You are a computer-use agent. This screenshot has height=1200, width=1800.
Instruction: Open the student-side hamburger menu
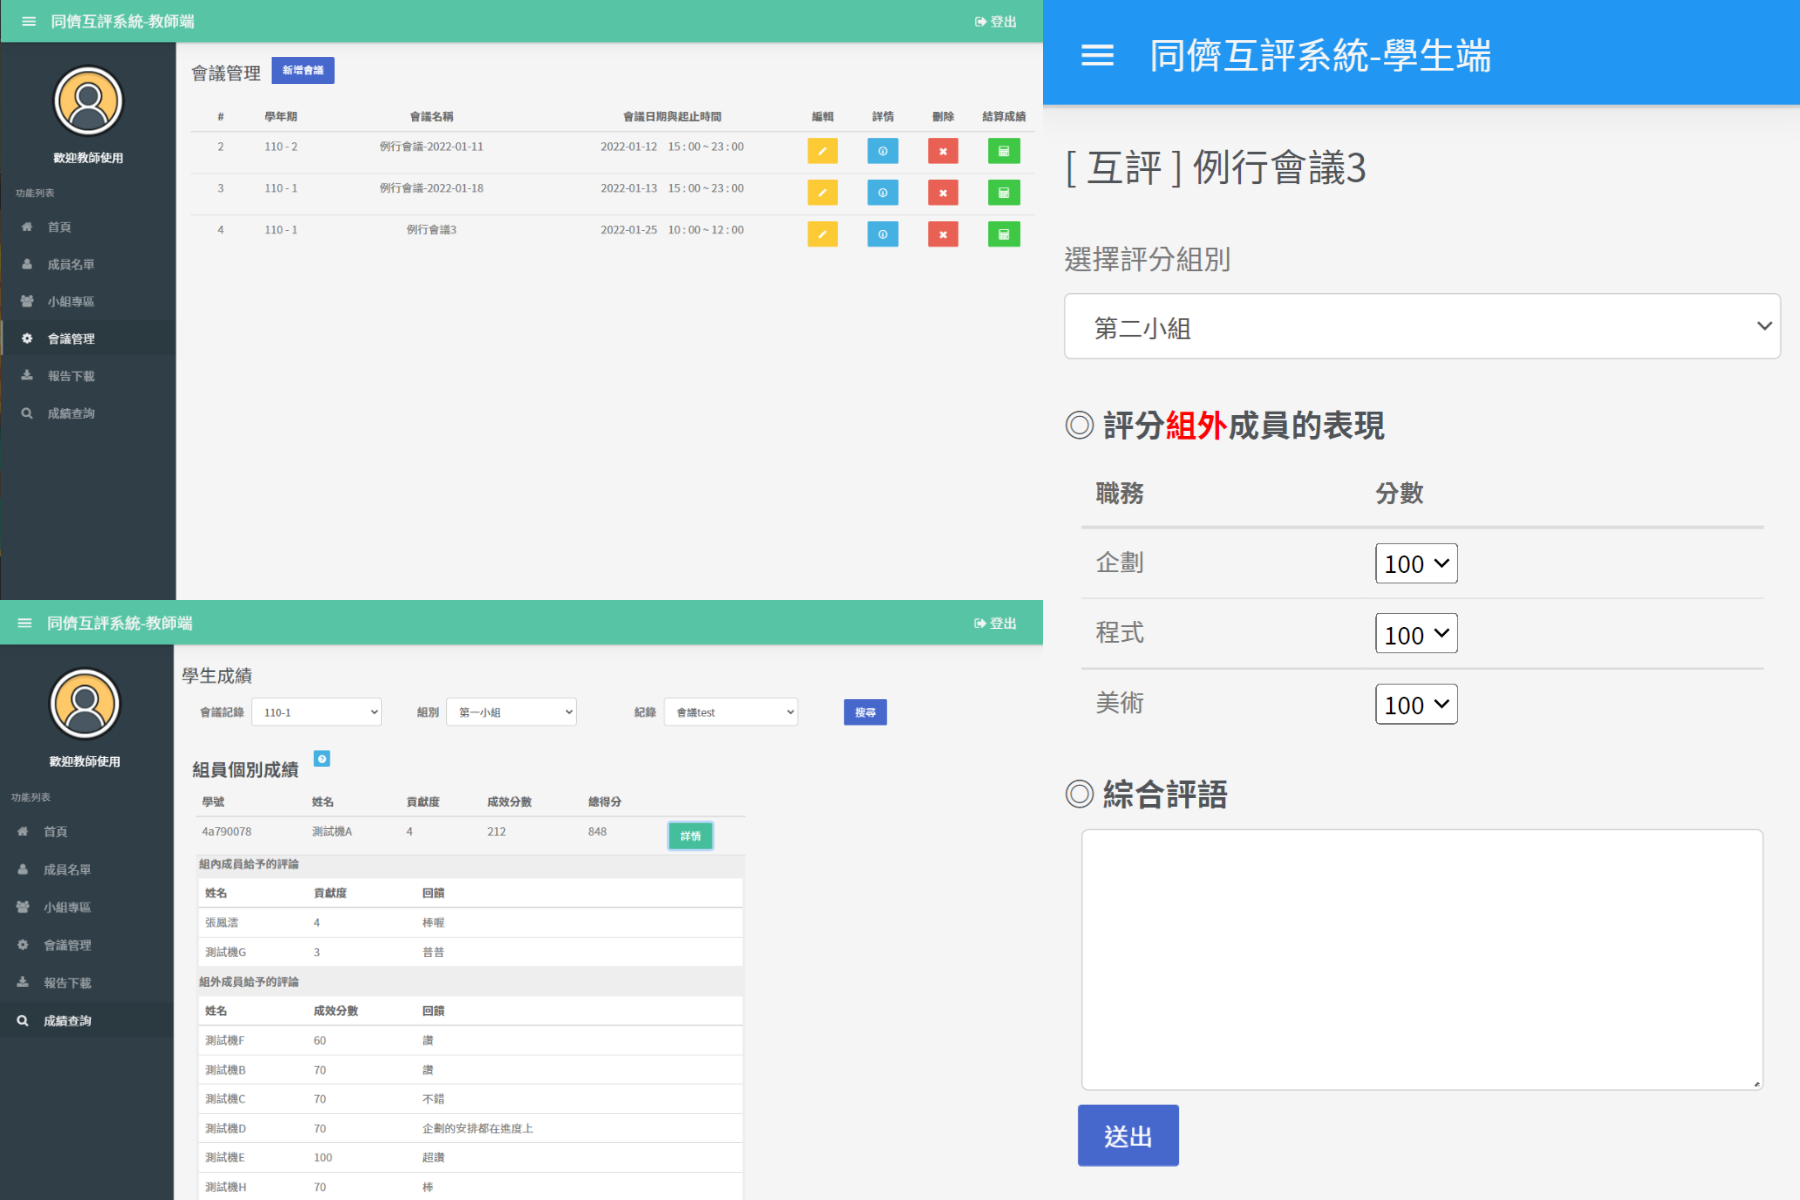[1096, 56]
